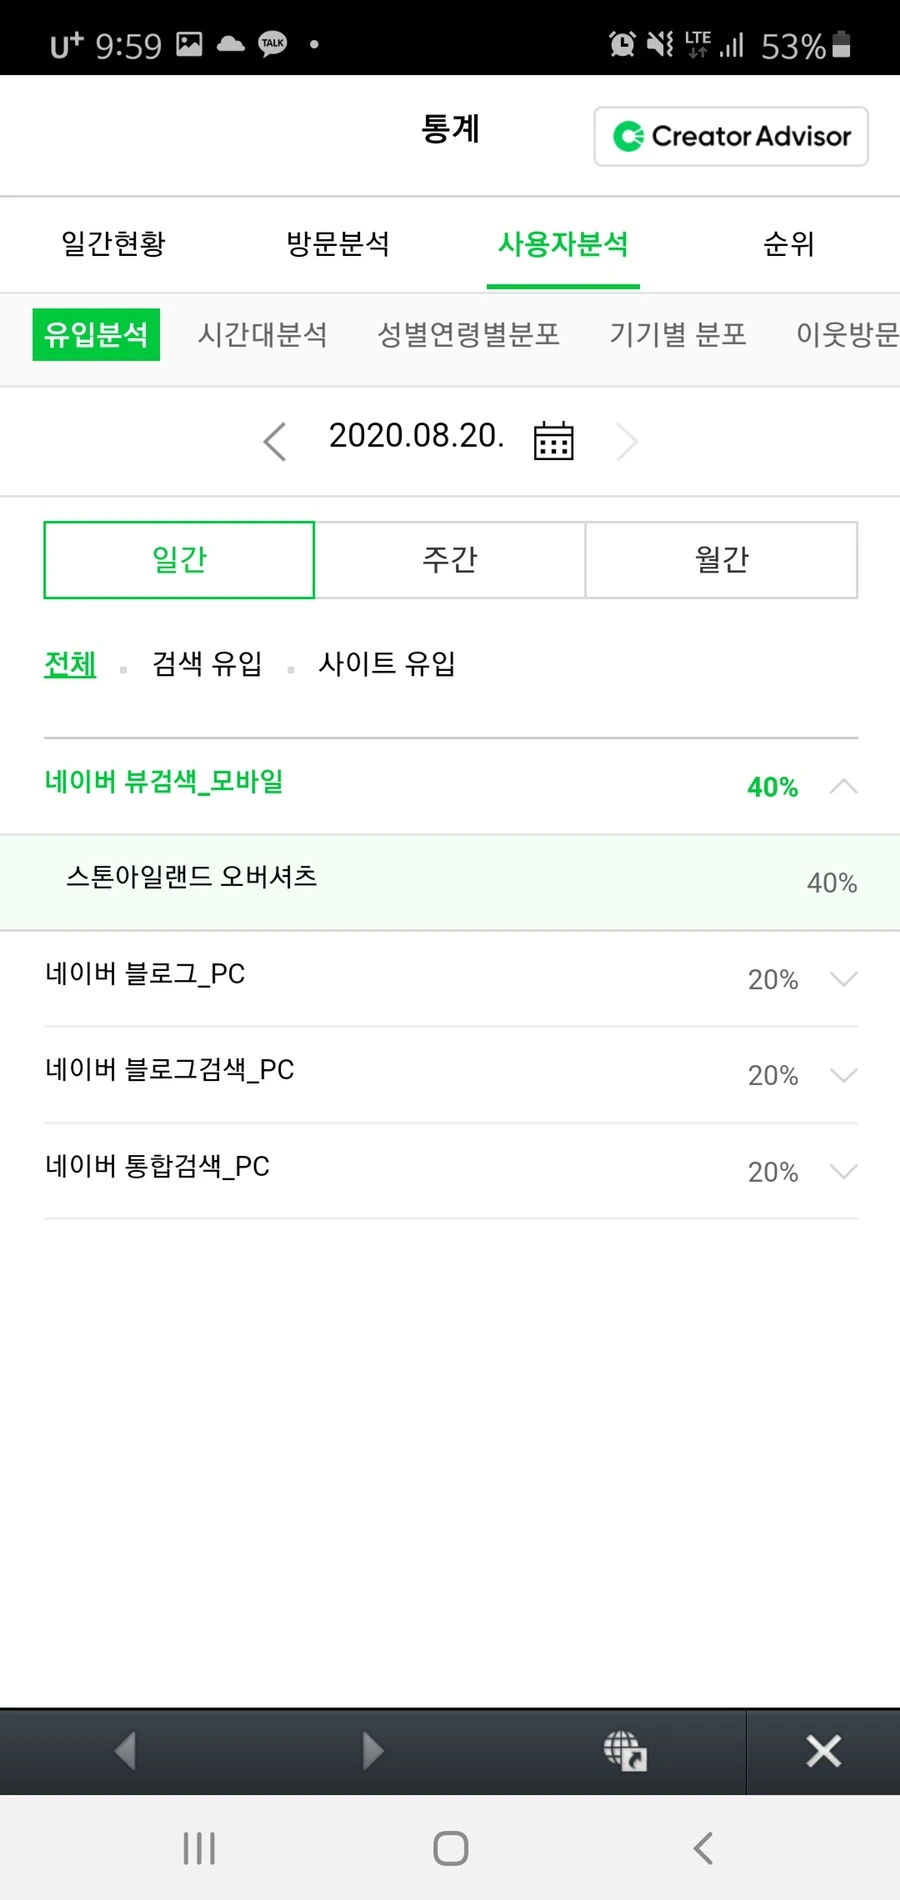Expand the 네이버 통합검색_PC row
The height and width of the screenshot is (1900, 900).
click(x=843, y=1171)
